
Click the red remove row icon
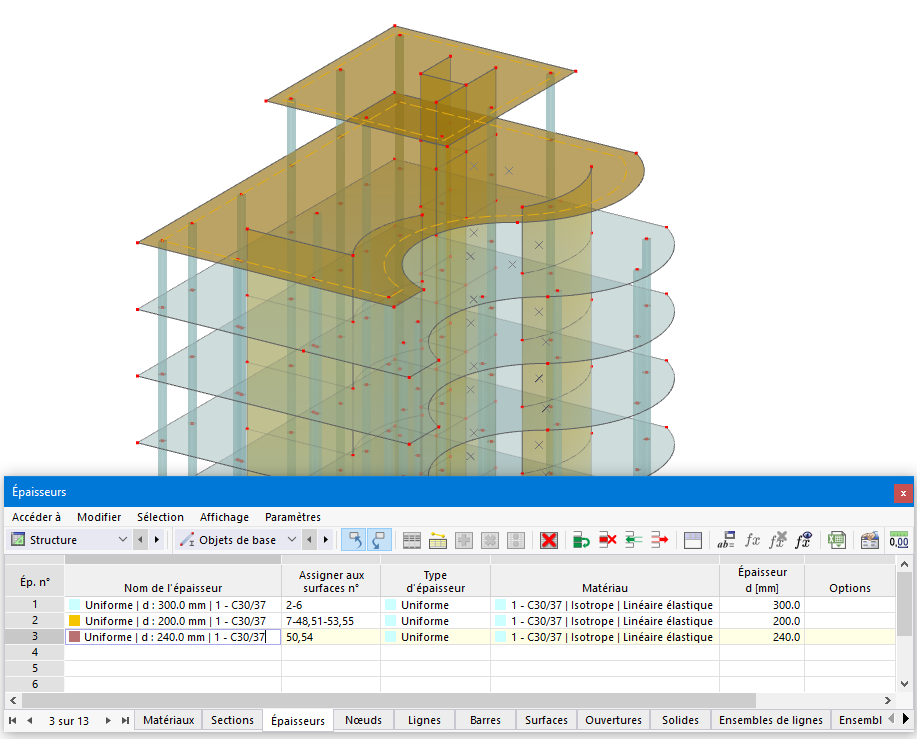[x=608, y=540]
